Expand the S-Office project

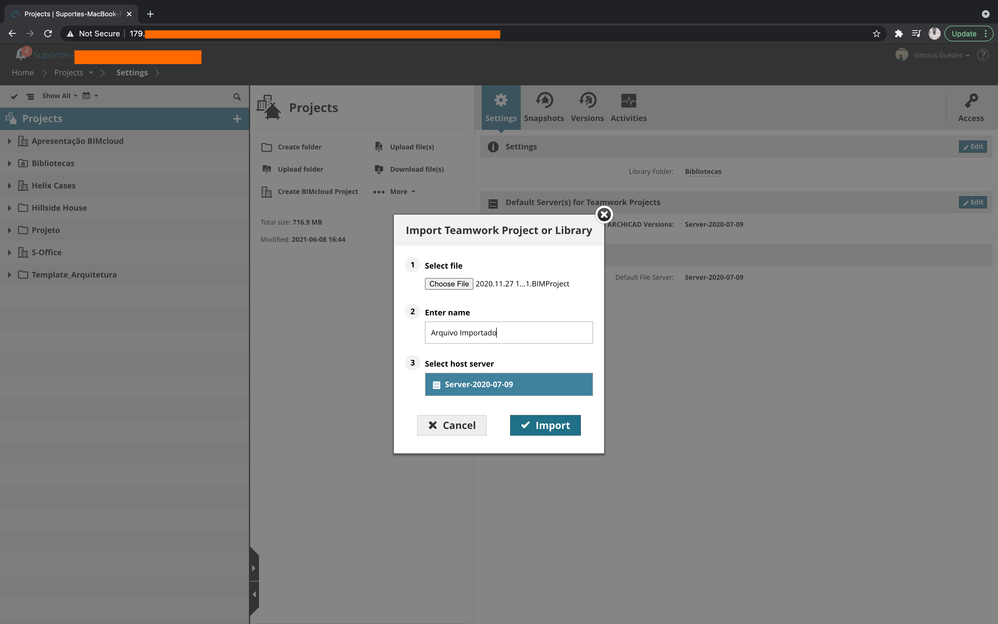click(10, 253)
